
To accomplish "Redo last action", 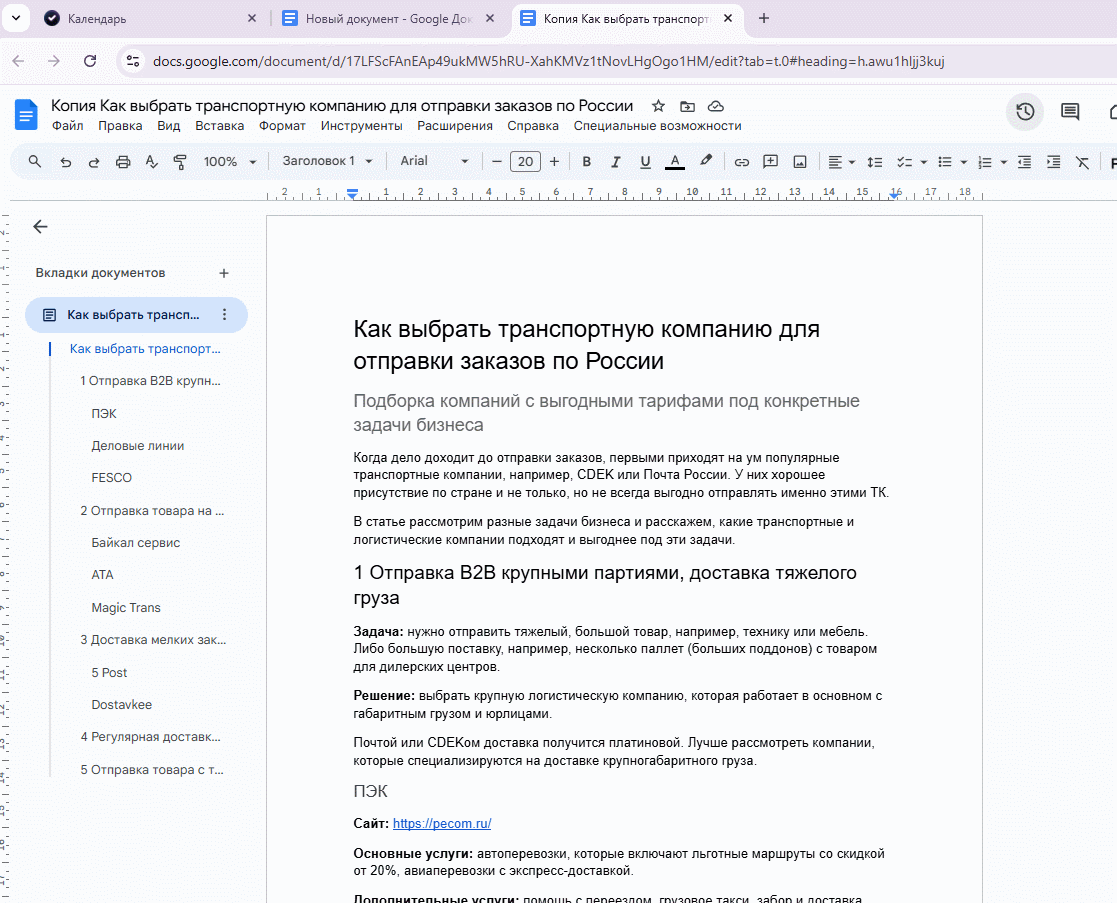I will tap(94, 162).
